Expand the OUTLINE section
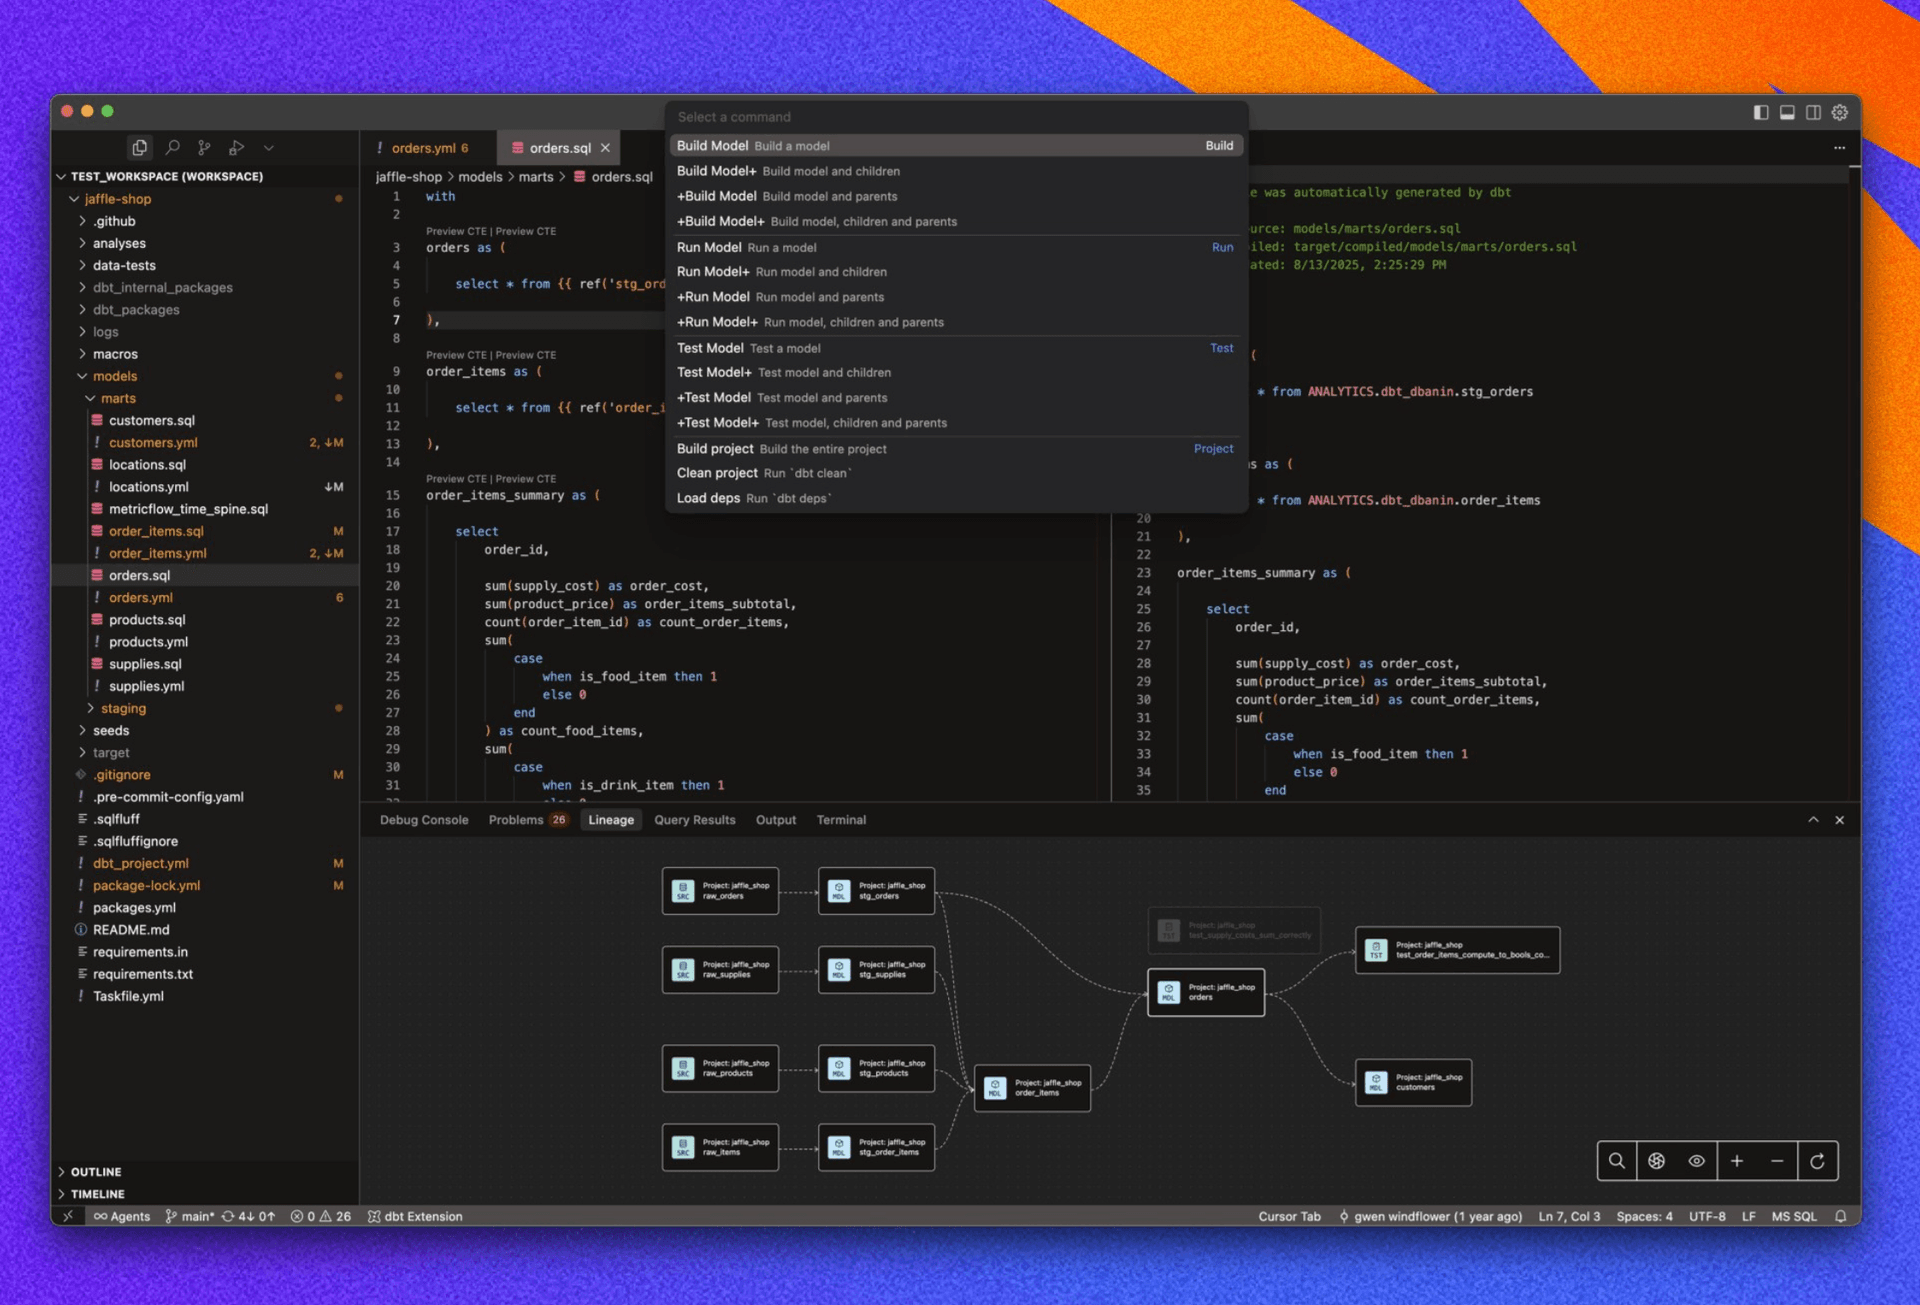Screen dimensions: 1920x1305 [x=98, y=1171]
